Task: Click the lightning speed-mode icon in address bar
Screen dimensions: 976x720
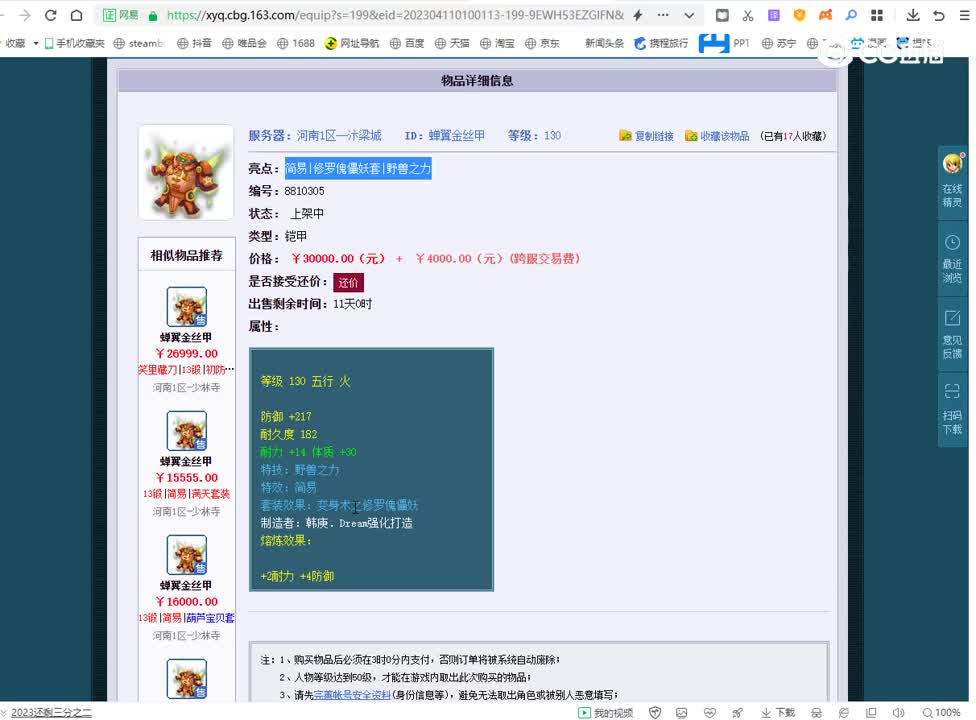Action: [x=638, y=16]
